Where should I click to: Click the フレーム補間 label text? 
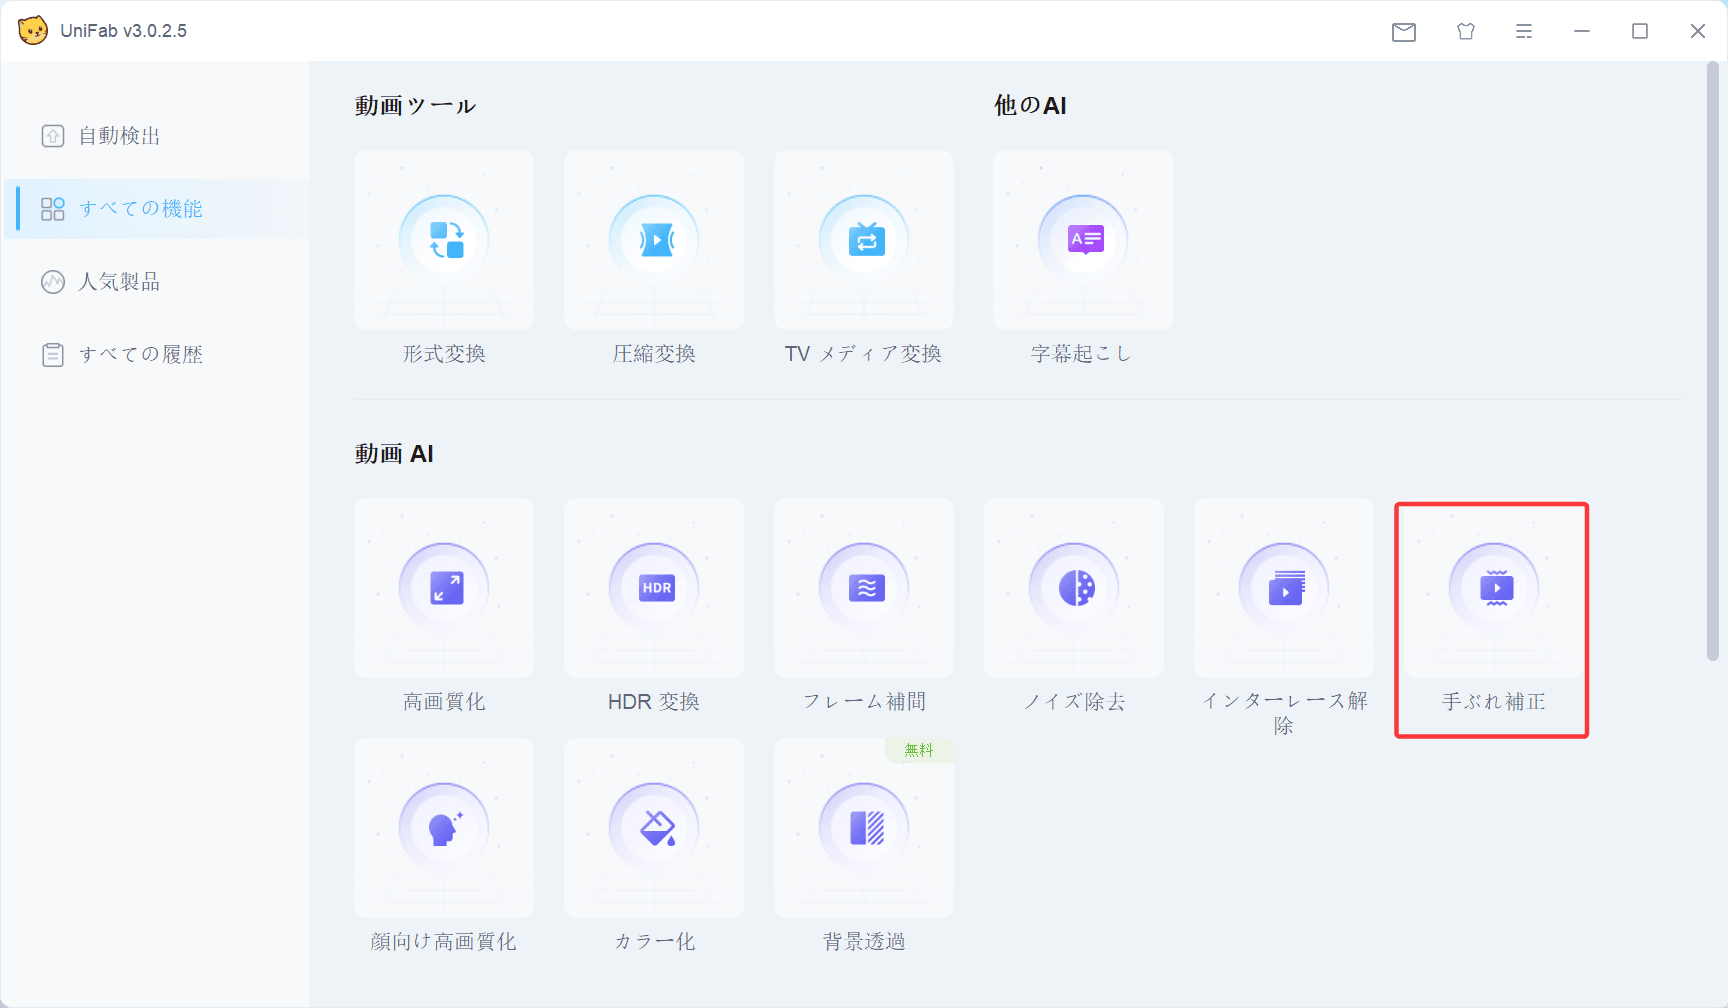point(864,702)
